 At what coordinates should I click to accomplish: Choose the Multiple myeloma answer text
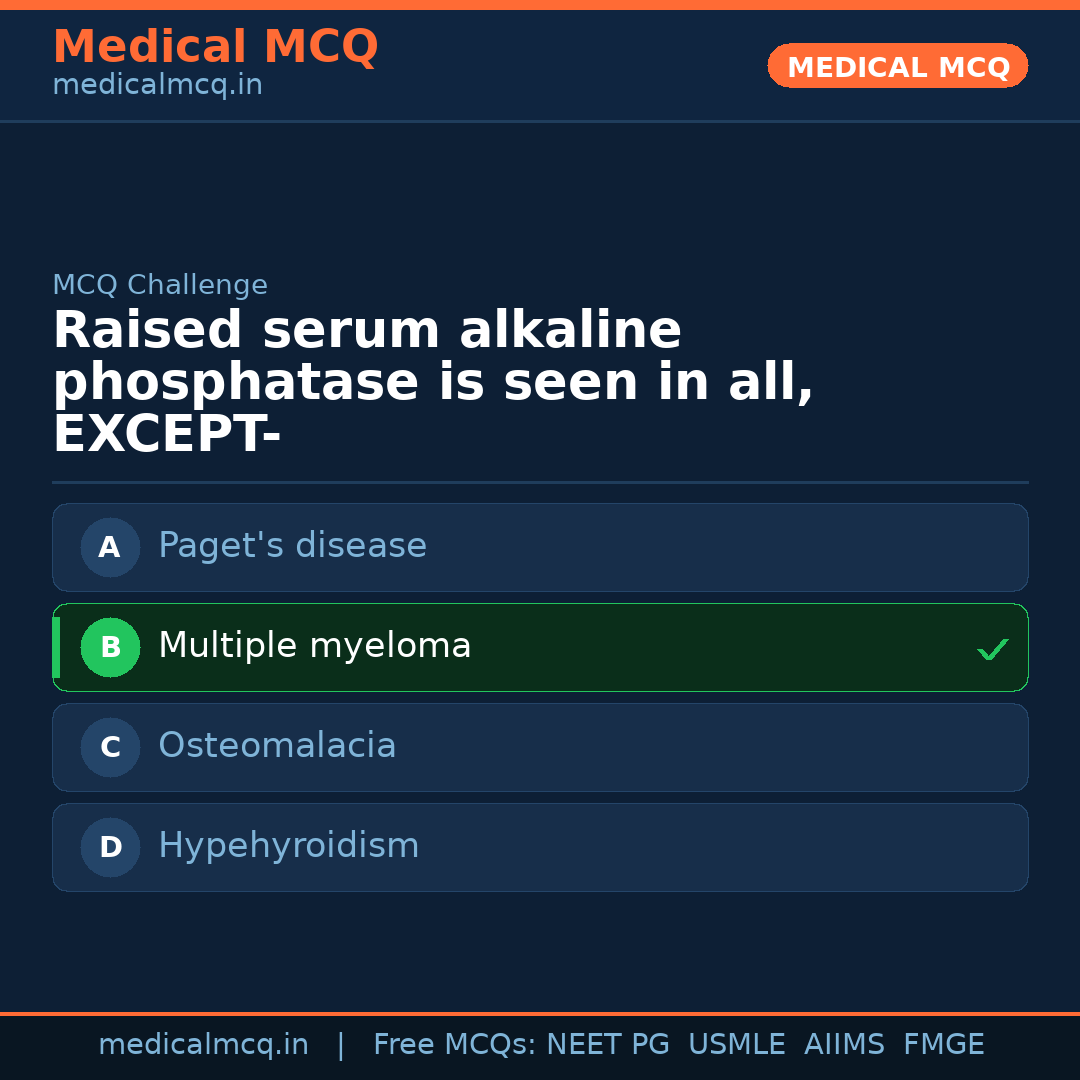point(314,646)
